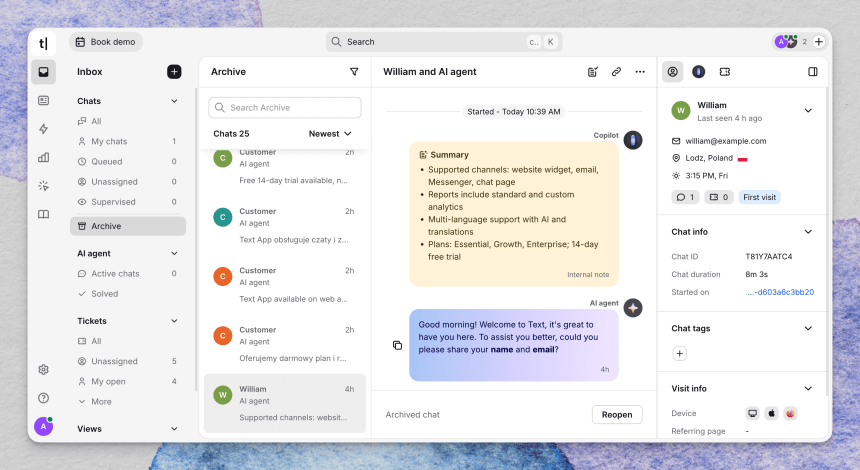This screenshot has width=860, height=470.
Task: Collapse the Tickets section chevron
Action: point(174,321)
